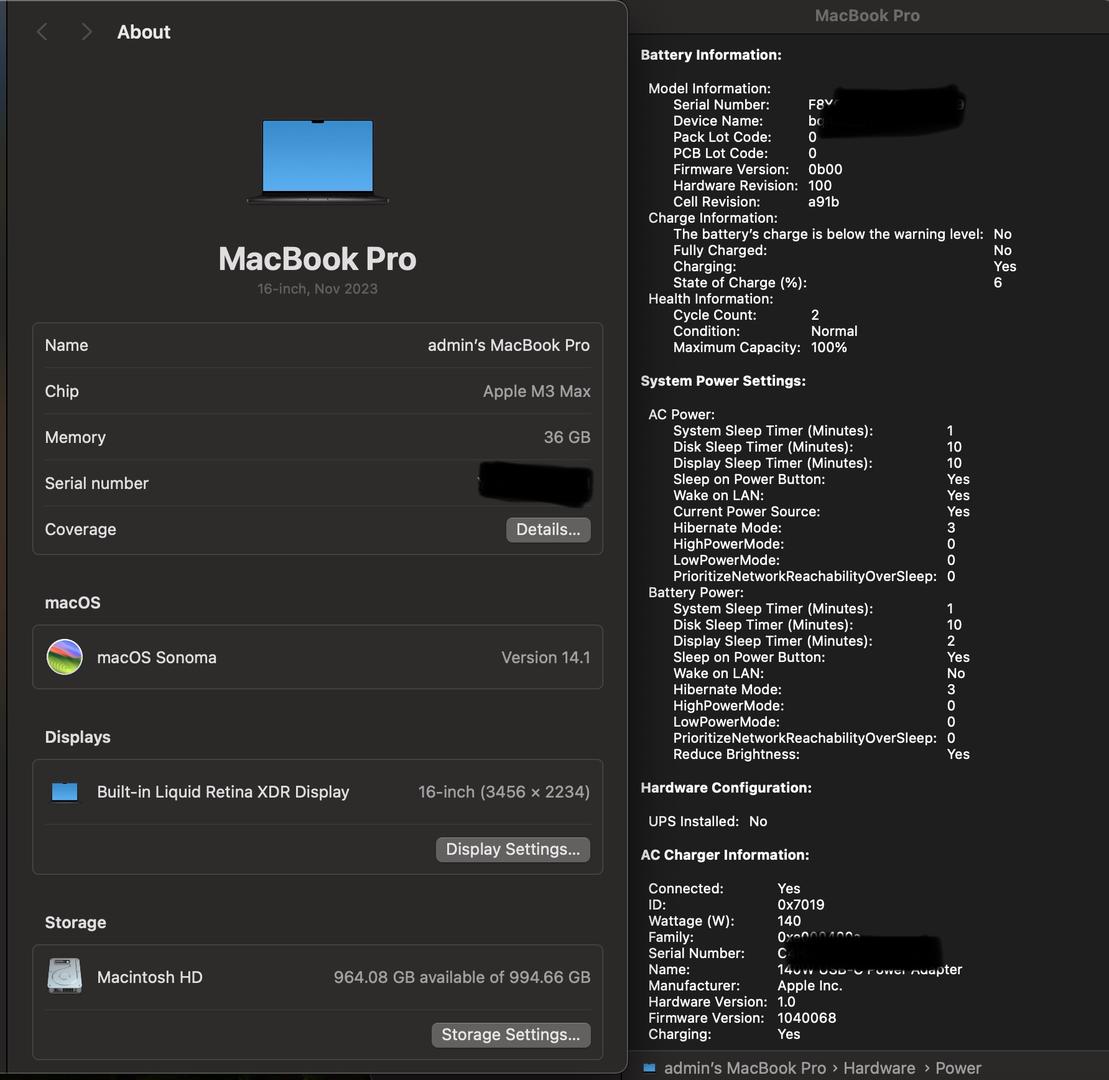
Task: Click the back navigation chevron
Action: pyautogui.click(x=42, y=32)
